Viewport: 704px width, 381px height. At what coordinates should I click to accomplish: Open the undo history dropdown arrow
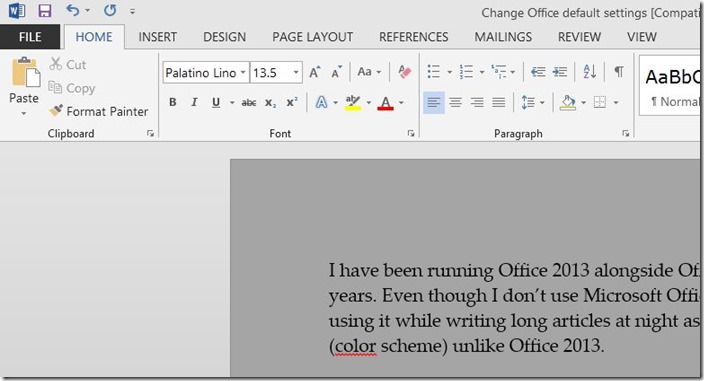(x=87, y=10)
